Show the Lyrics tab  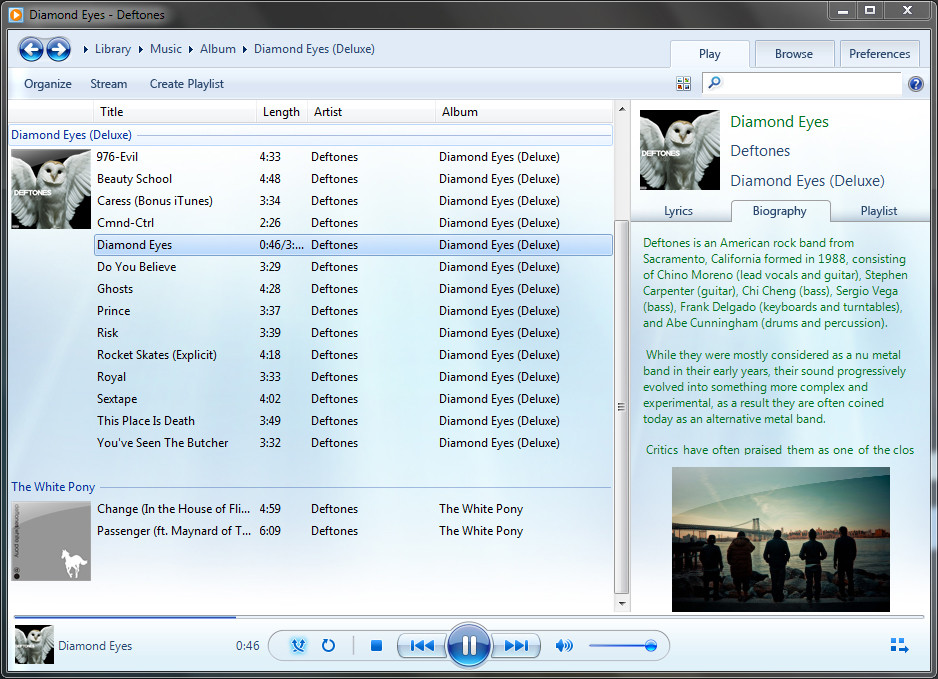click(678, 211)
